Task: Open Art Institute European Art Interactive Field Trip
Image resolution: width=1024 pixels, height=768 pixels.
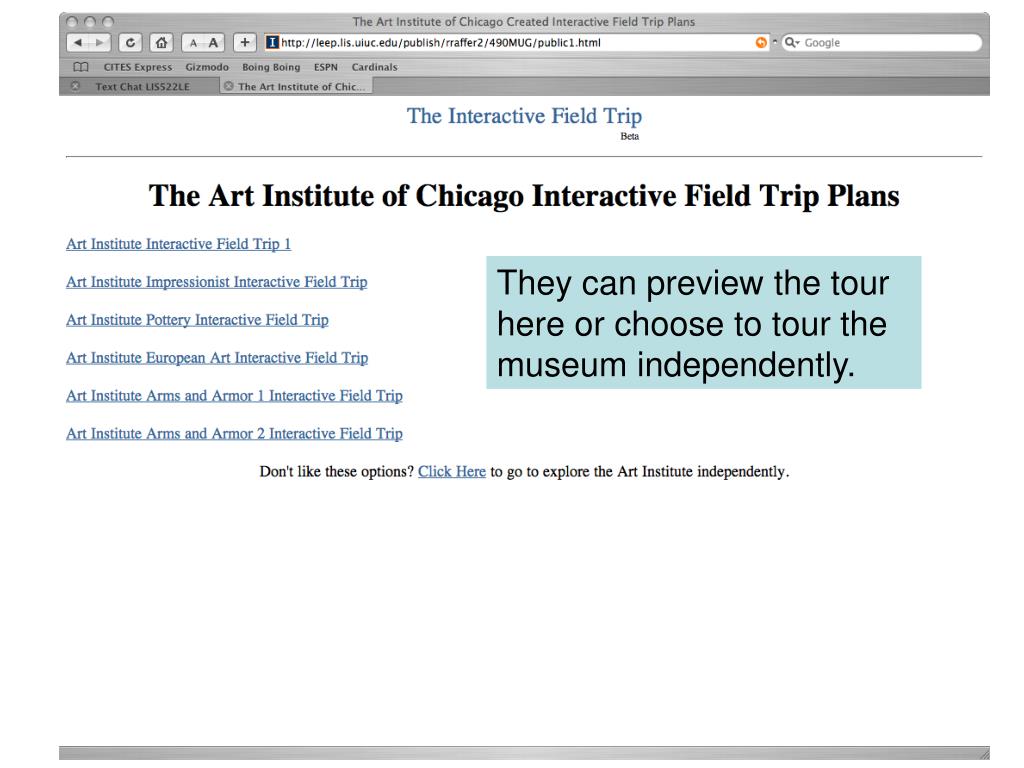Action: pos(217,358)
